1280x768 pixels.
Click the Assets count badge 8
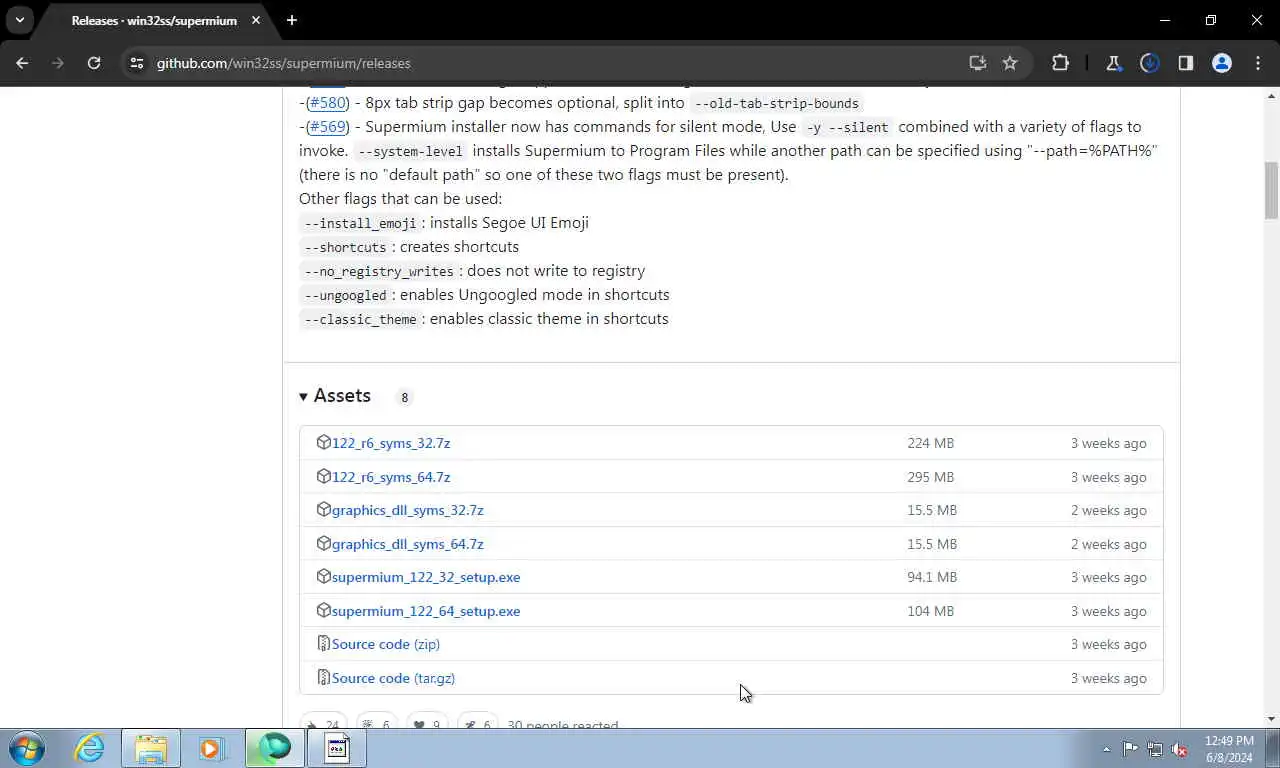pos(404,397)
